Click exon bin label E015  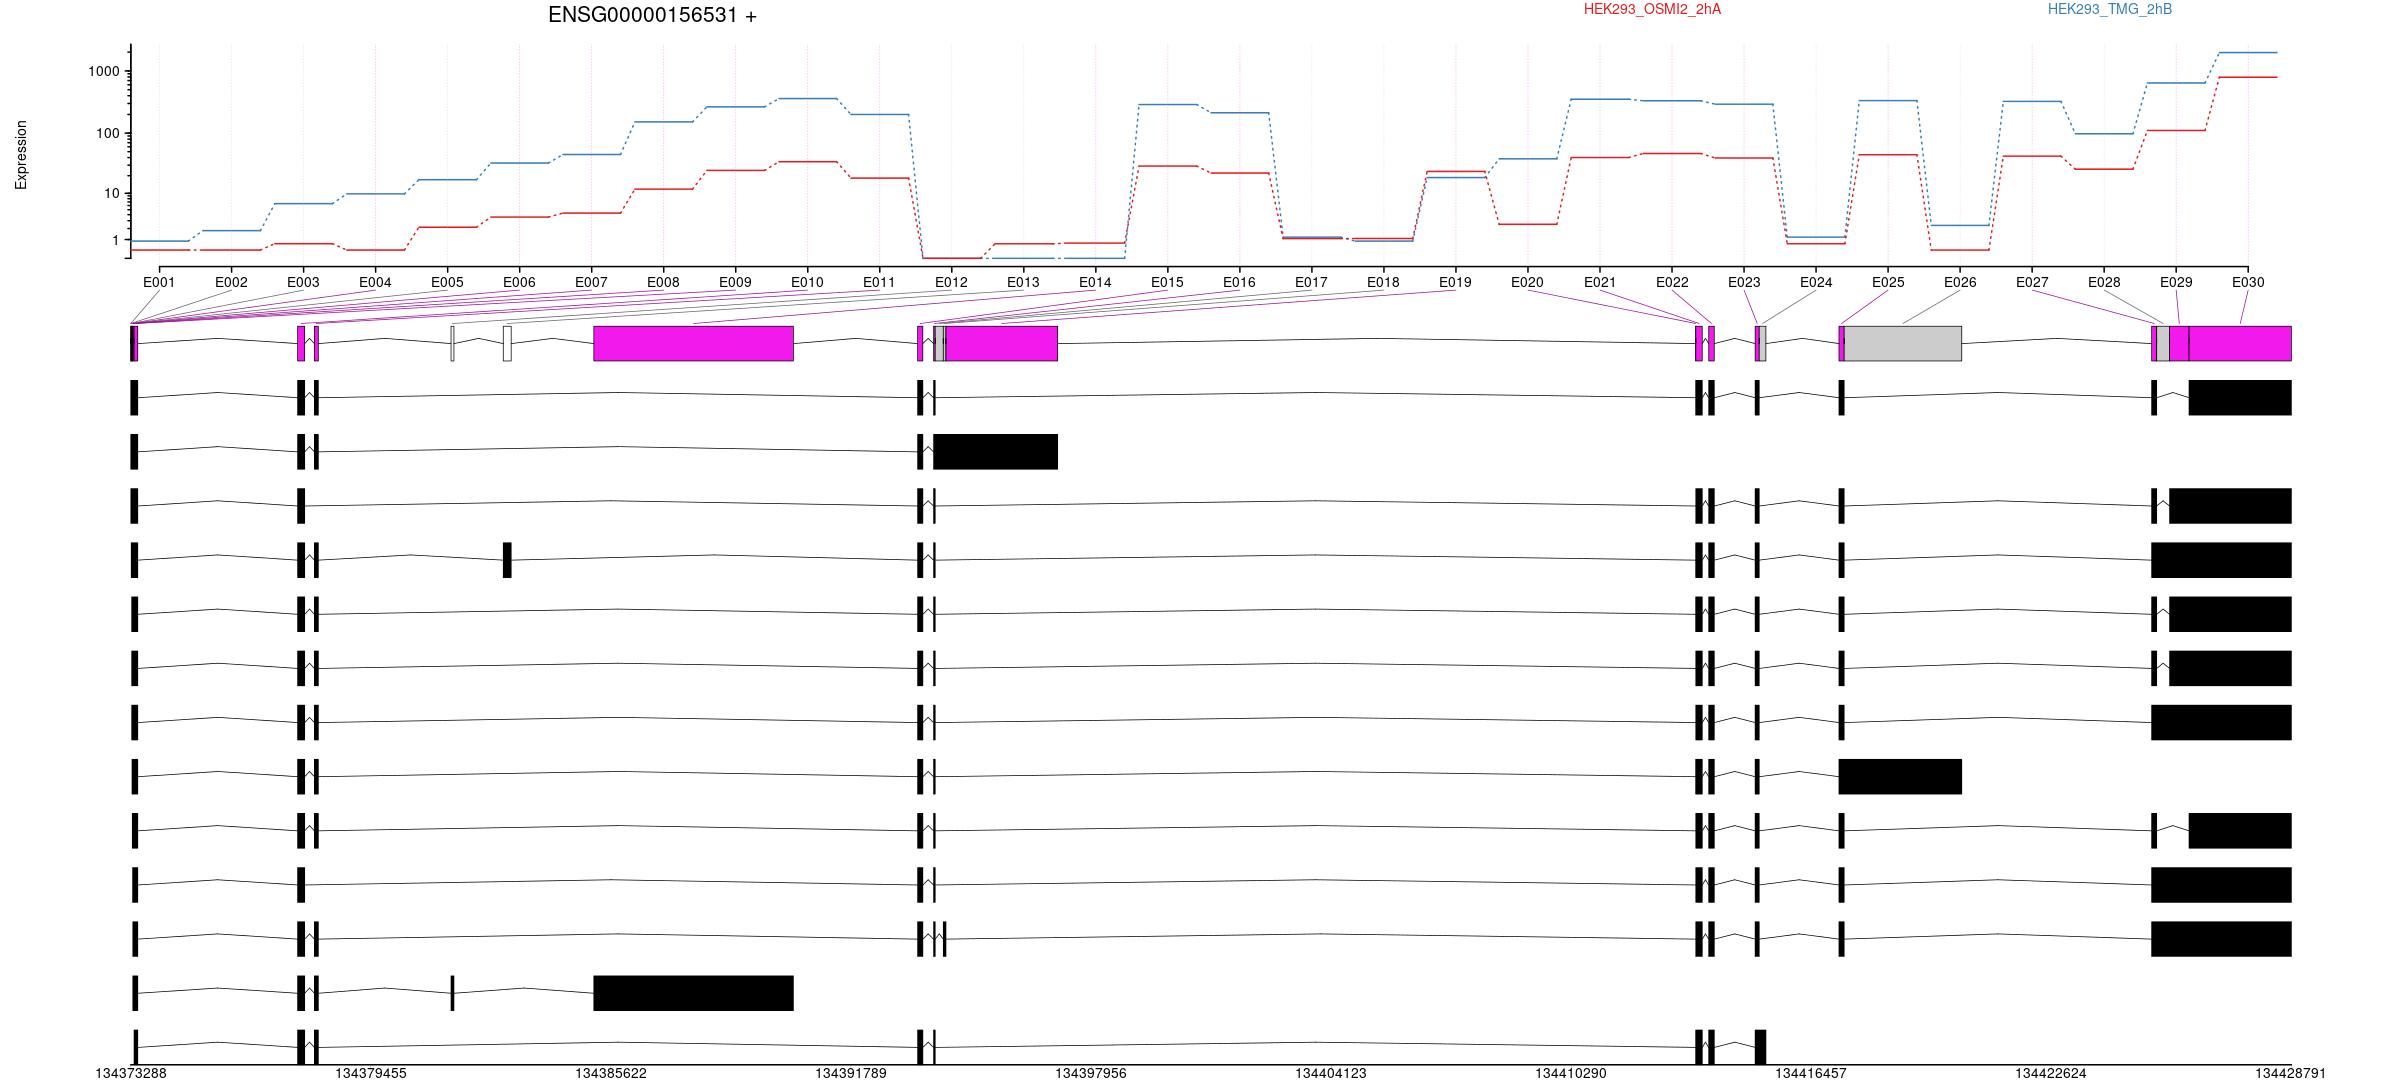coord(1167,282)
